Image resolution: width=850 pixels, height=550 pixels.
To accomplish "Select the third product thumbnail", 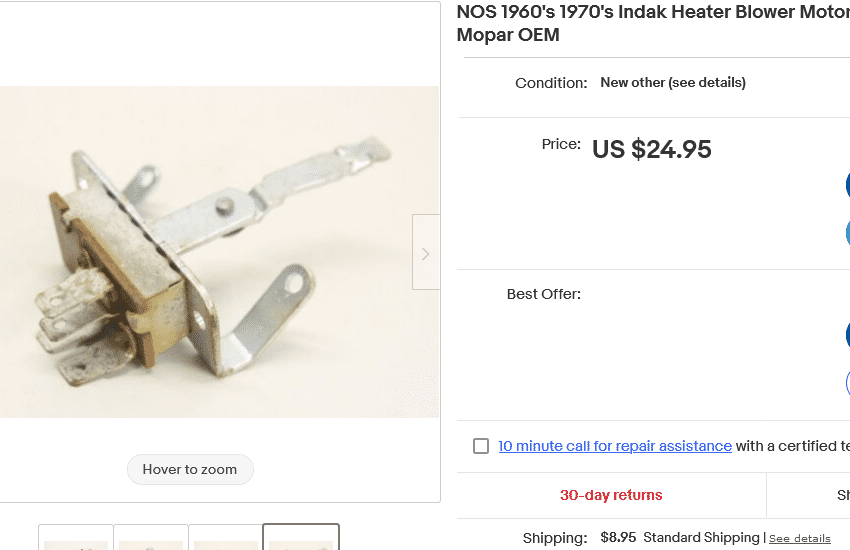I will coord(226,538).
